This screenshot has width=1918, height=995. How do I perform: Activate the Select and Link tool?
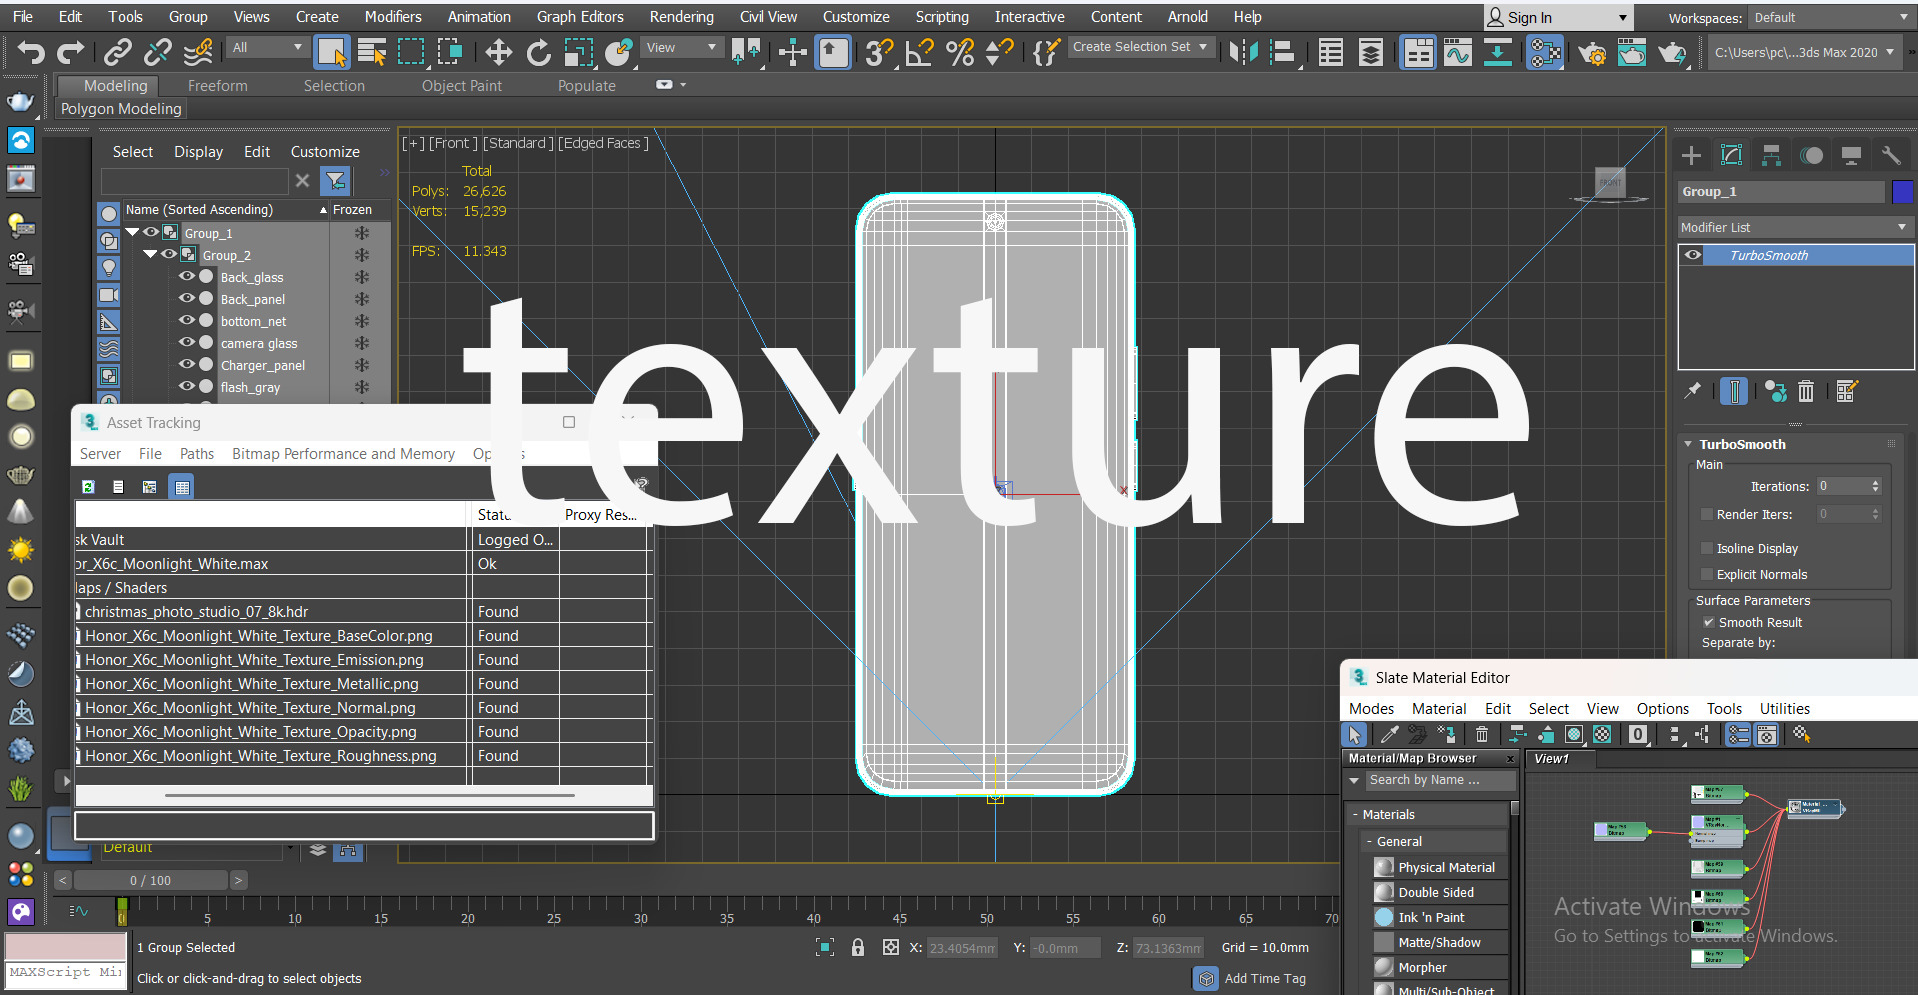[118, 52]
